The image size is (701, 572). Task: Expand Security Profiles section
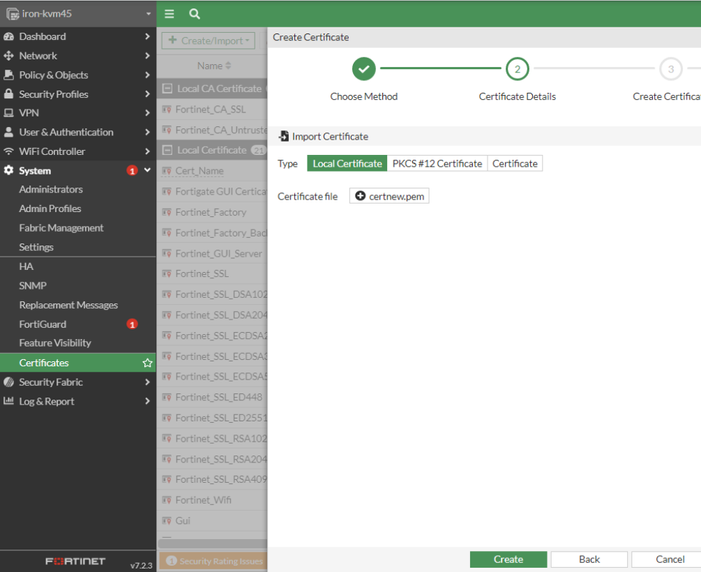tap(78, 94)
